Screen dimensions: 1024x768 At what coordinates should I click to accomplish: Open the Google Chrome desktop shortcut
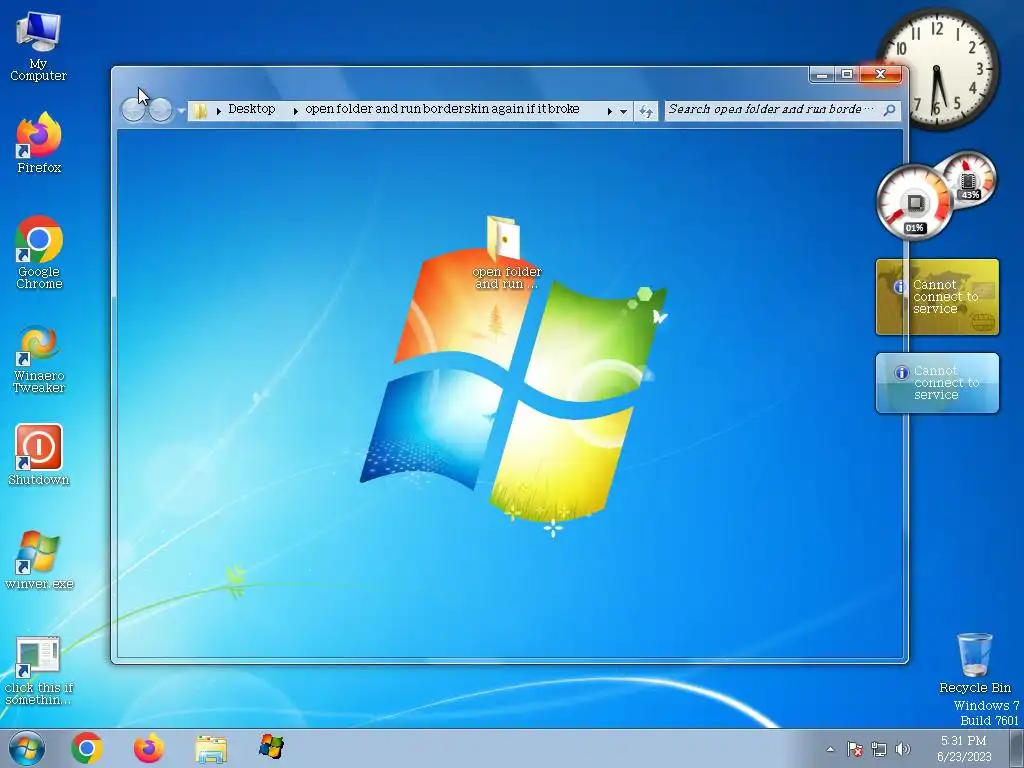(x=39, y=252)
